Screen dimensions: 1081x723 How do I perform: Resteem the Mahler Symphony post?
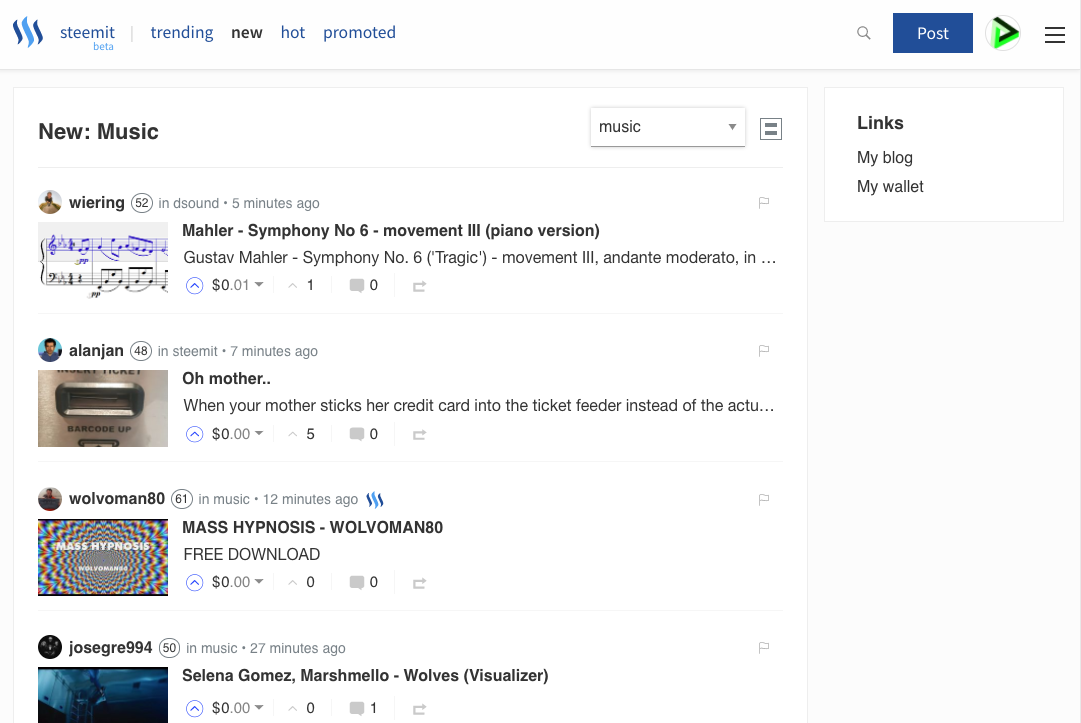pyautogui.click(x=419, y=286)
